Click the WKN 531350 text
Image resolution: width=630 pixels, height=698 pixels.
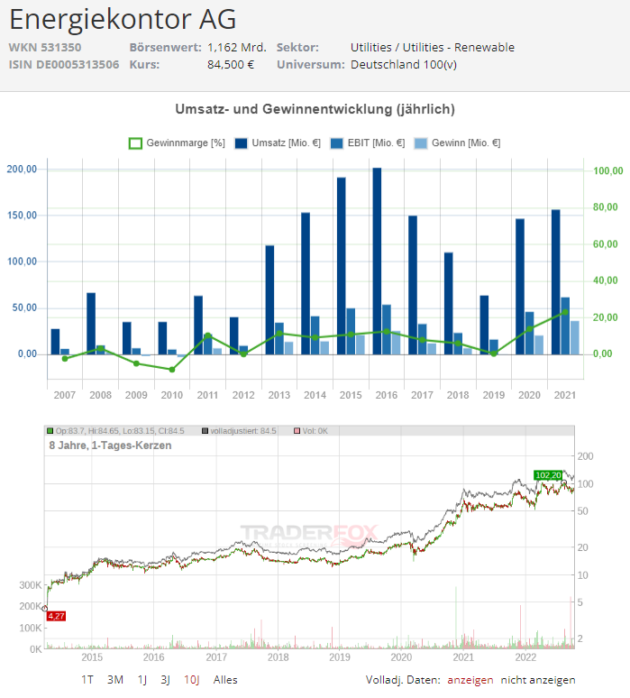tap(45, 47)
